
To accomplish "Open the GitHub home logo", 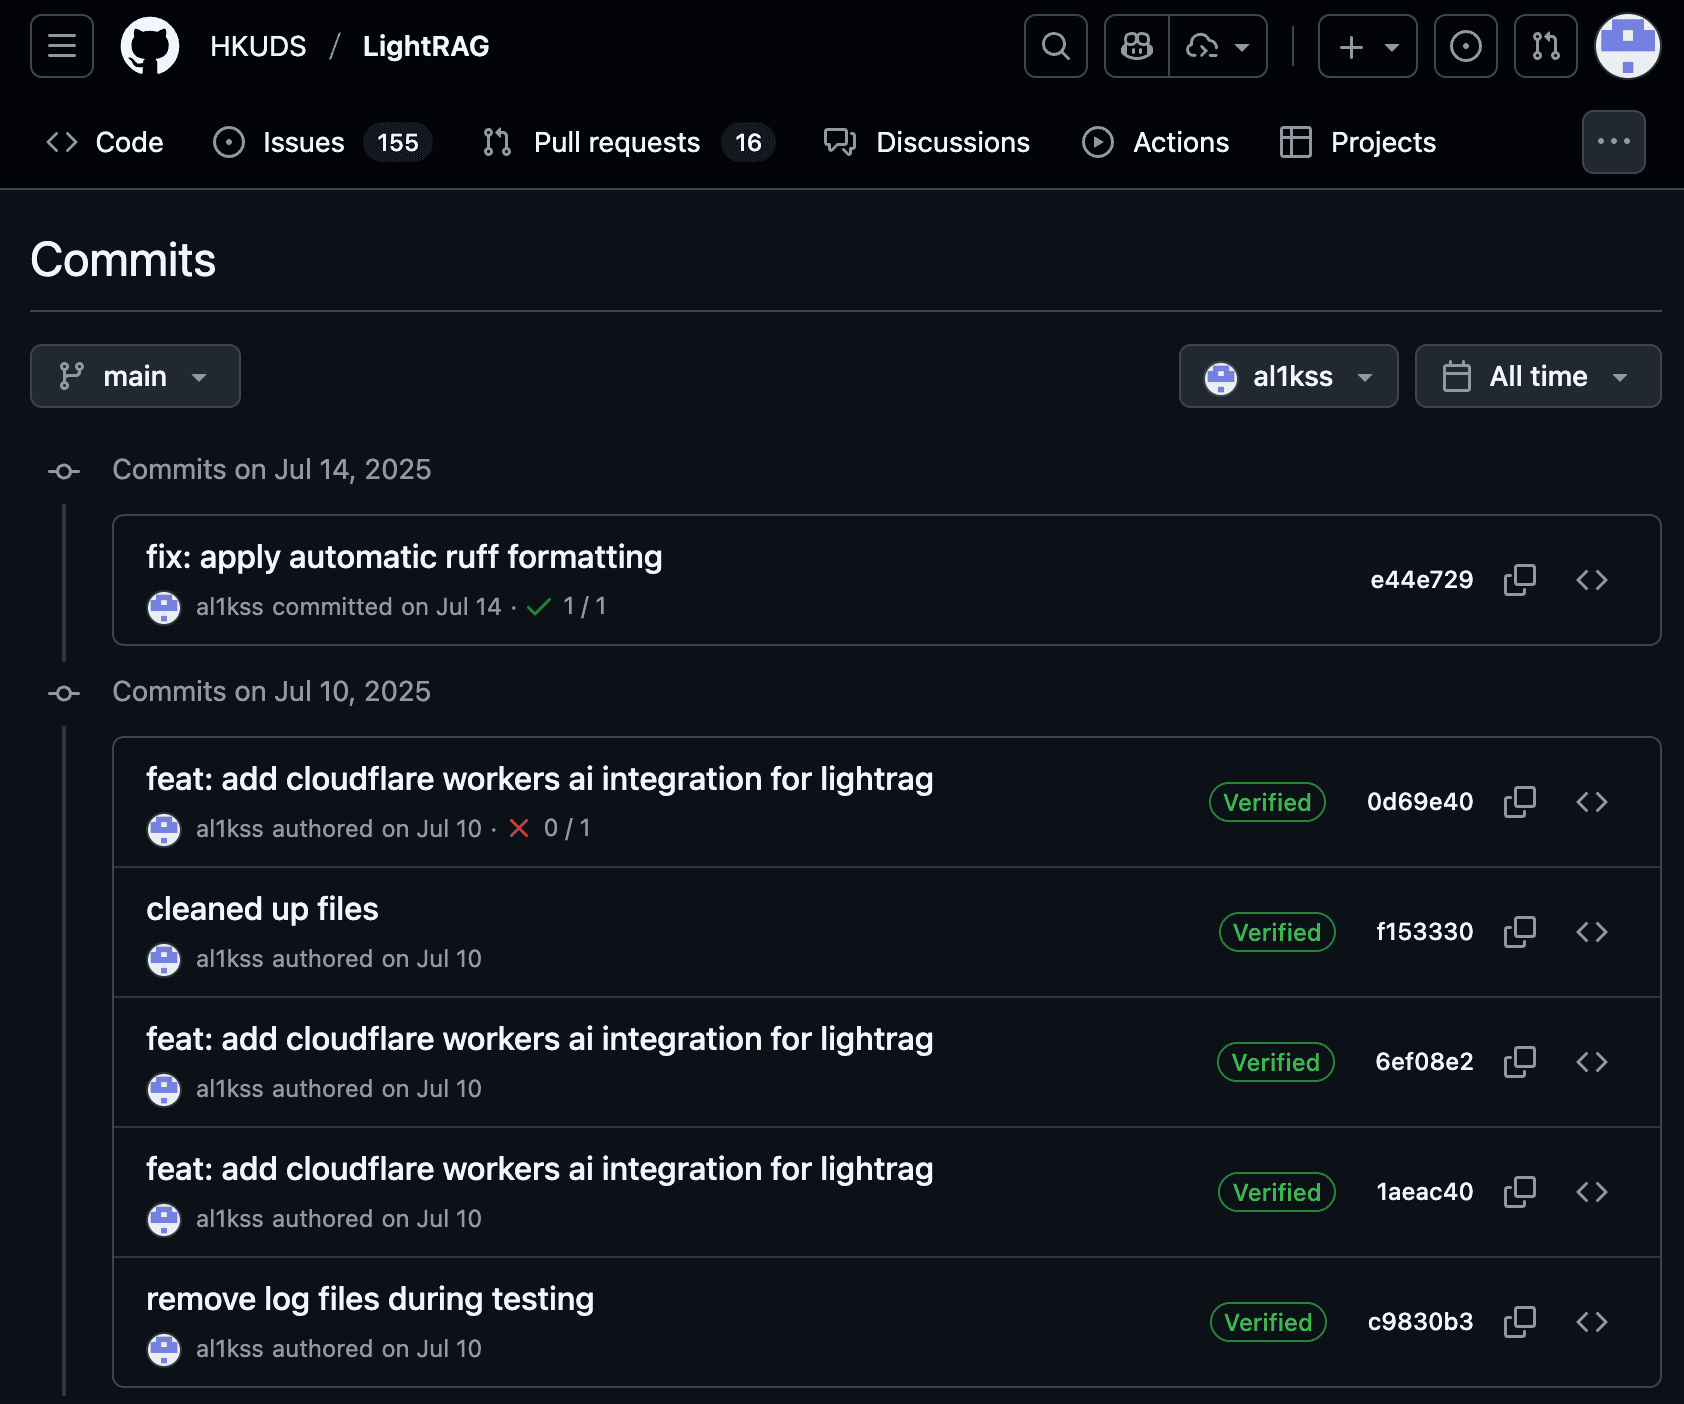I will pos(148,46).
